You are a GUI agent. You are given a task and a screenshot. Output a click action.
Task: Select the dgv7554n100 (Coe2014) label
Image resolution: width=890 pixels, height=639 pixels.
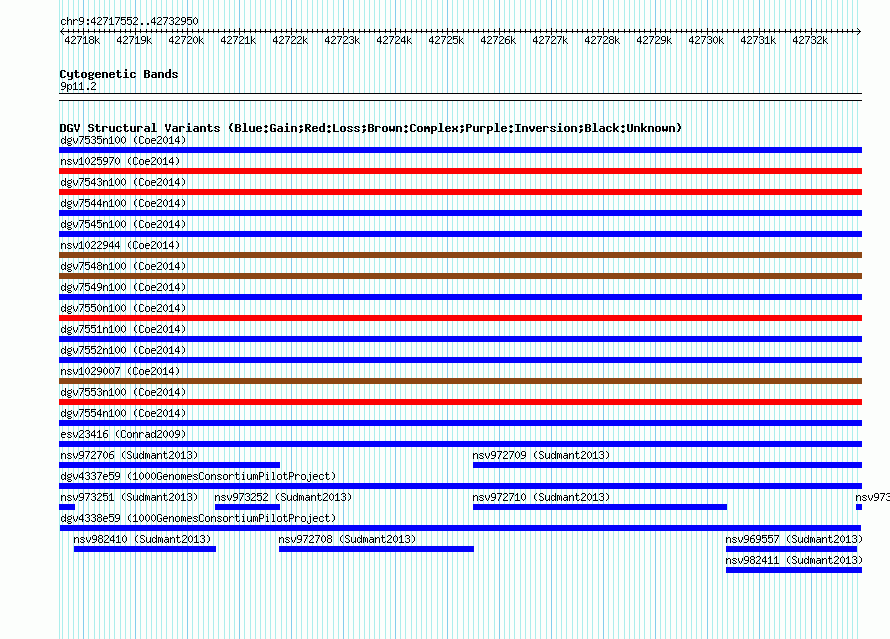(123, 413)
